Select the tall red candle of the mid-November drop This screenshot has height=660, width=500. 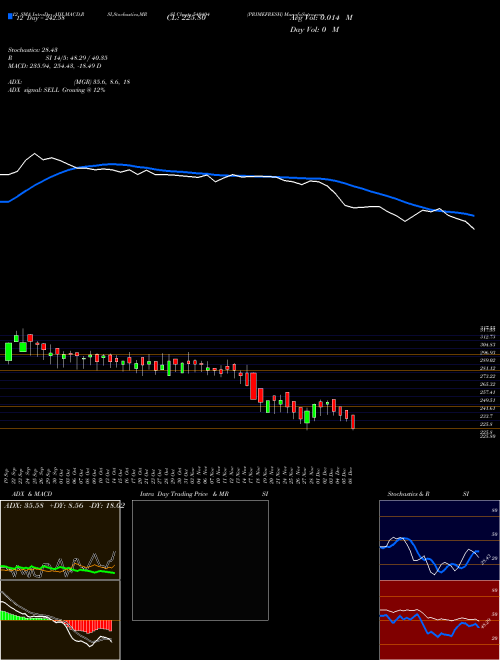(x=253, y=386)
